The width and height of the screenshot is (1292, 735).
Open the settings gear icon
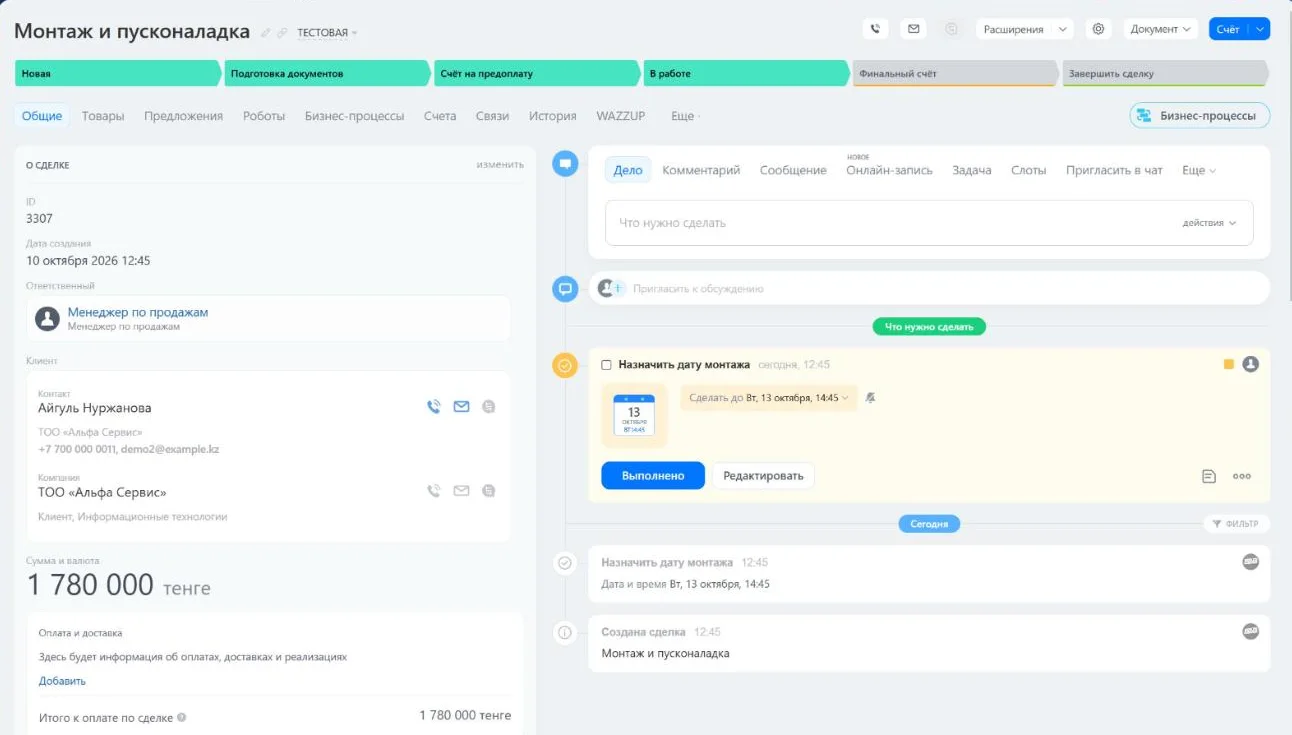tap(1098, 29)
